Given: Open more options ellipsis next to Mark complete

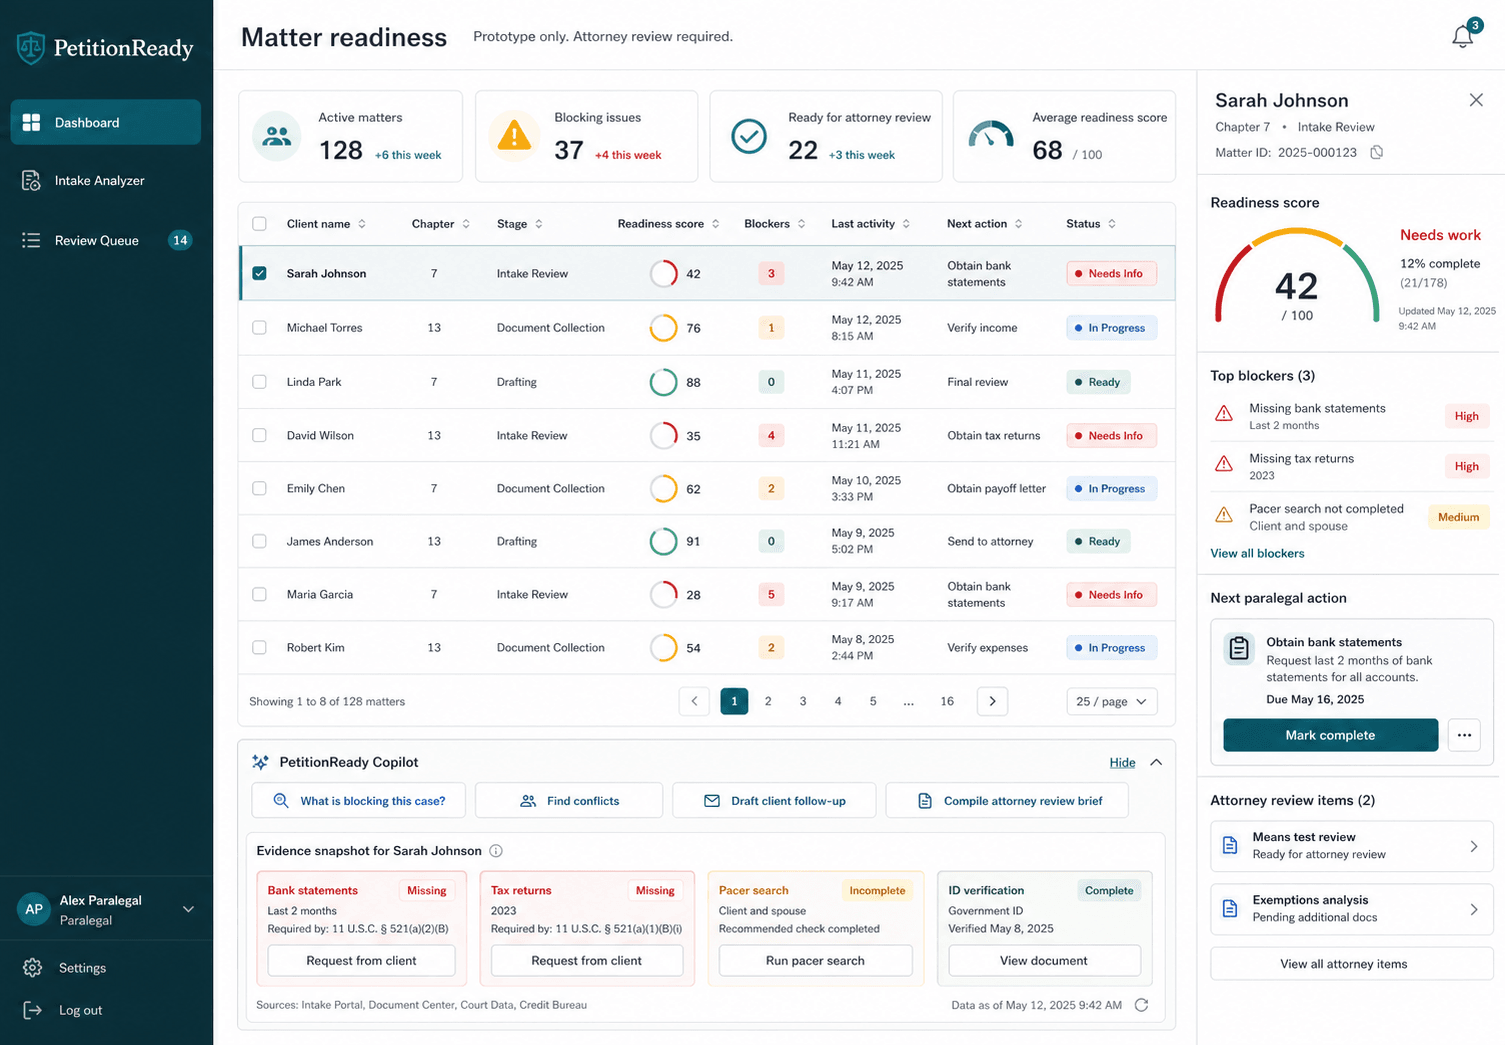Looking at the screenshot, I should click(1464, 735).
